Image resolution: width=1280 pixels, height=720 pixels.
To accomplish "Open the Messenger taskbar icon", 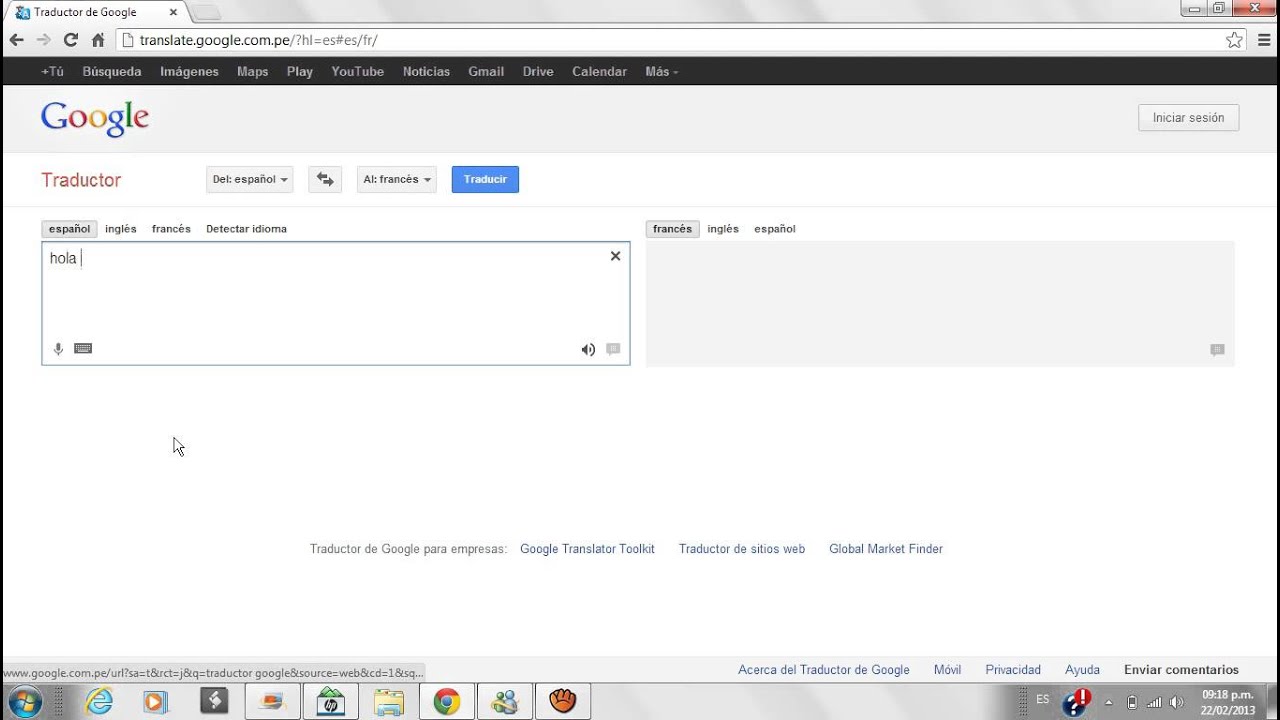I will (x=504, y=702).
